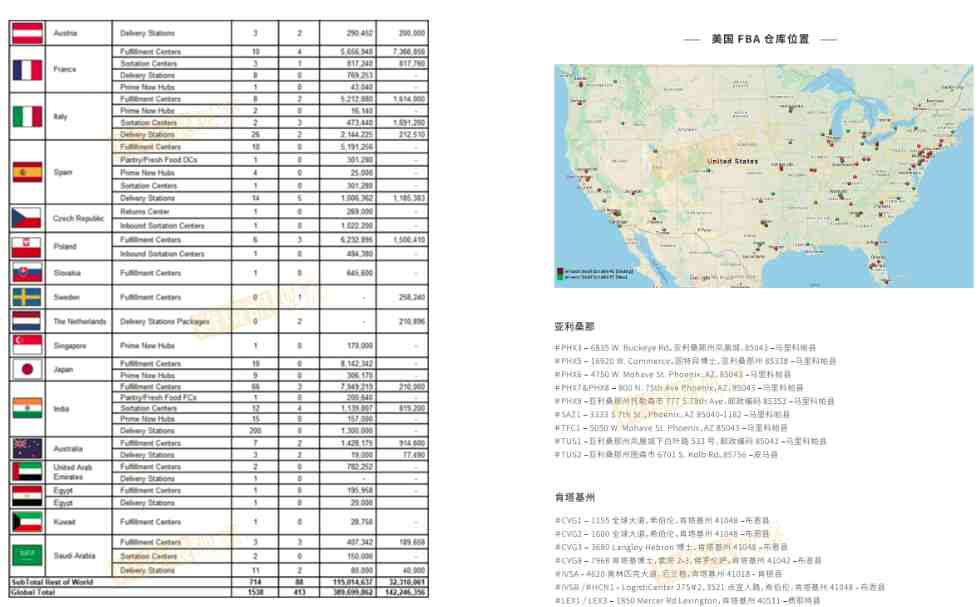
Task: Click the France flag icon
Action: pos(28,69)
